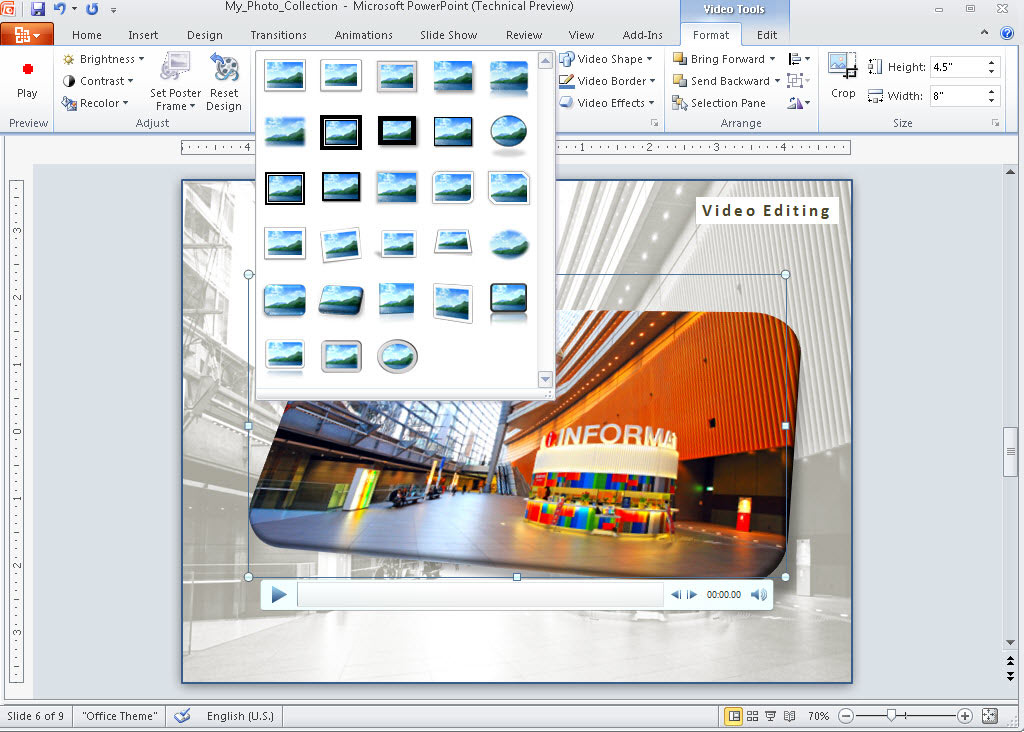
Task: Open the Align objects dropdown icon
Action: (x=799, y=59)
